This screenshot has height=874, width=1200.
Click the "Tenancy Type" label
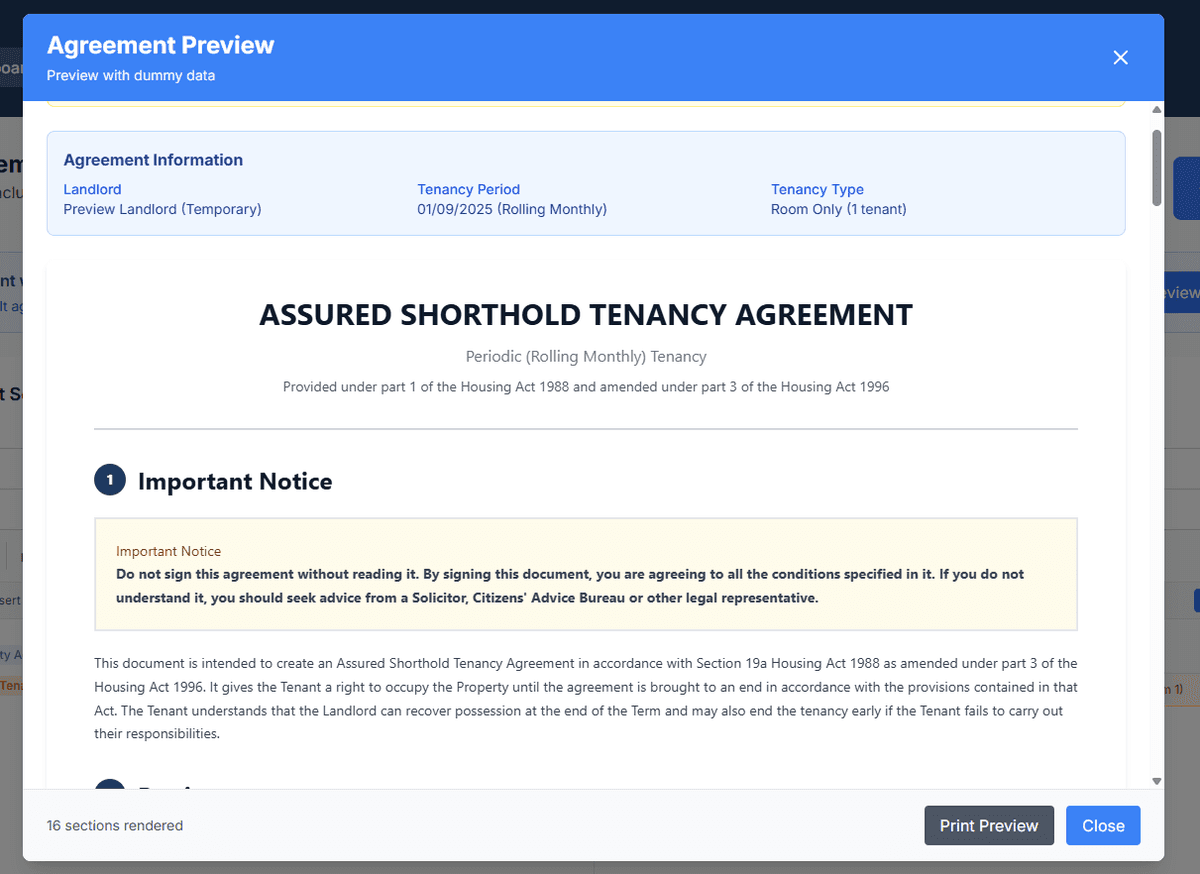click(x=817, y=189)
